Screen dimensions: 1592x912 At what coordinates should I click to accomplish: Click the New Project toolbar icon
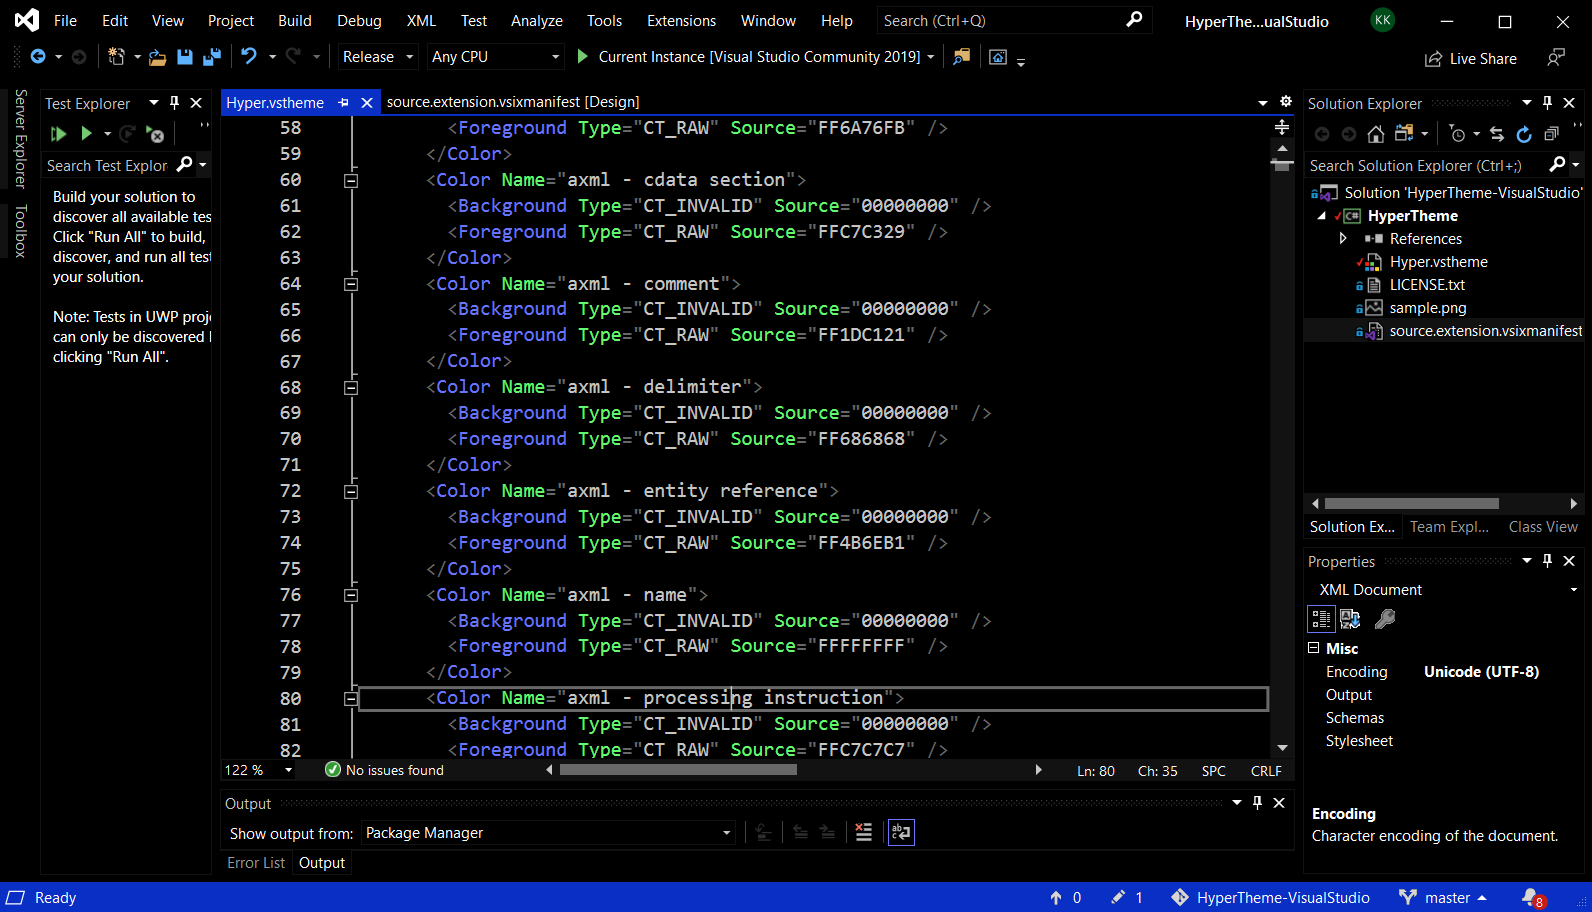click(x=117, y=57)
